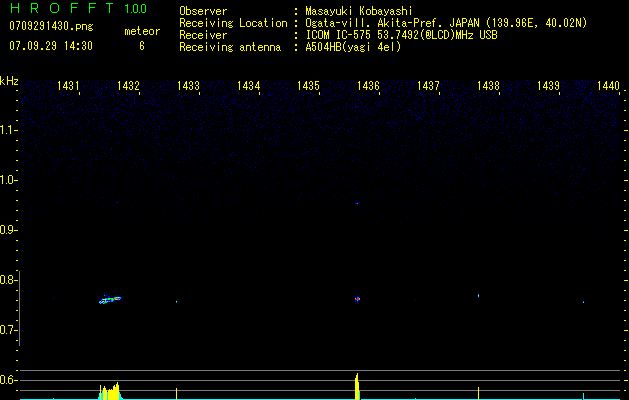The height and width of the screenshot is (400, 629).
Task: Click the 0.6 kHz frequency label
Action: [8, 380]
